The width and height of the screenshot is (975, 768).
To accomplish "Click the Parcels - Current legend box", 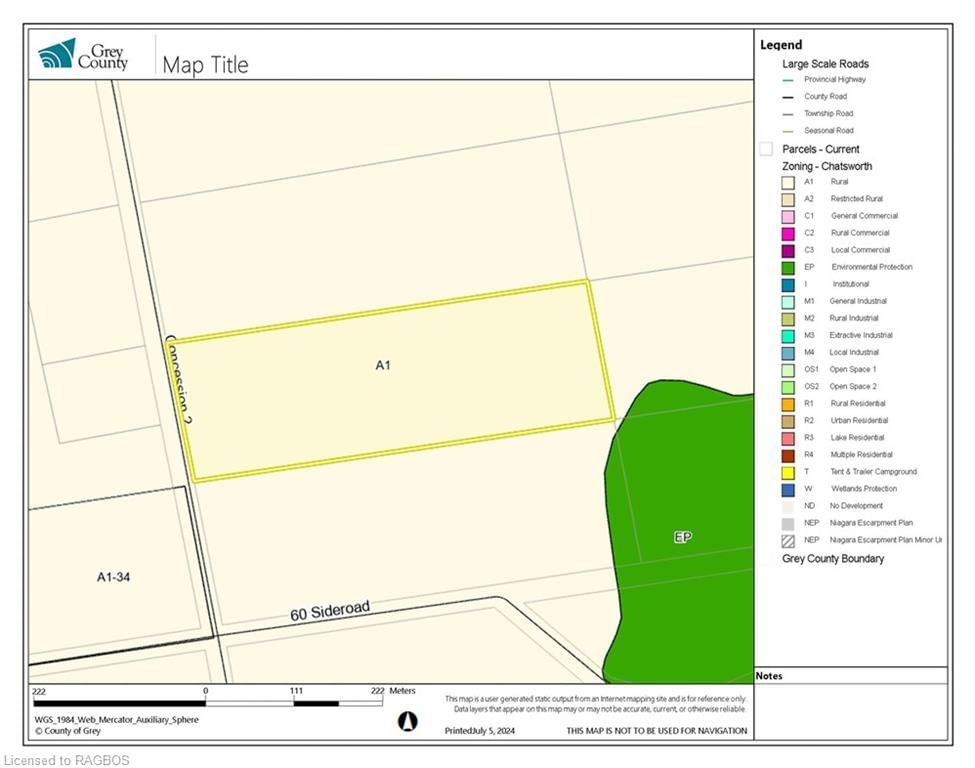I will coord(766,149).
